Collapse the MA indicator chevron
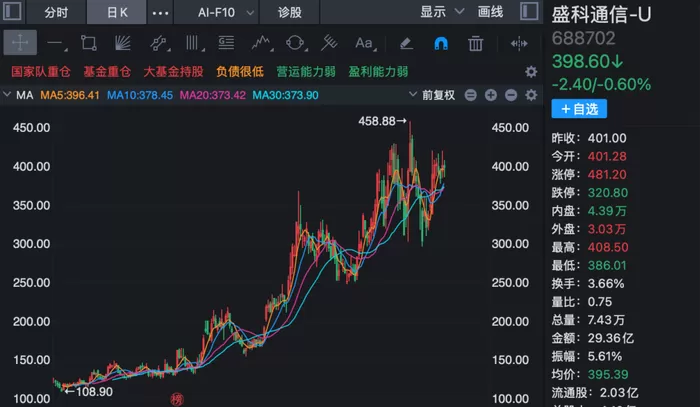The width and height of the screenshot is (700, 407). (x=7, y=95)
